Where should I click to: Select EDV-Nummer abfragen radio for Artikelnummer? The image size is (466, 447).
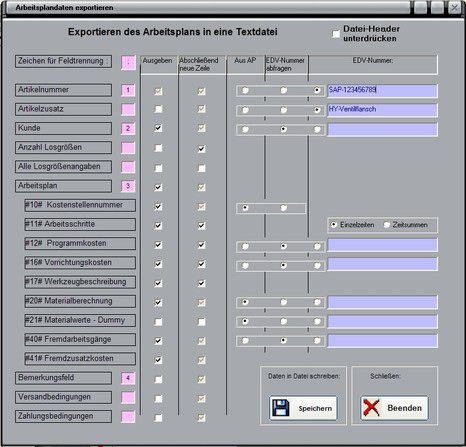point(283,90)
